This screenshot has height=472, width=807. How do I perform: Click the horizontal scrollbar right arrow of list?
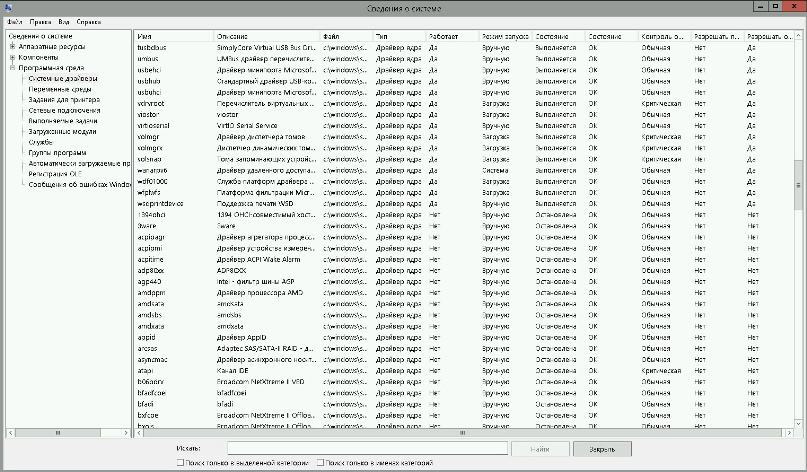790,433
